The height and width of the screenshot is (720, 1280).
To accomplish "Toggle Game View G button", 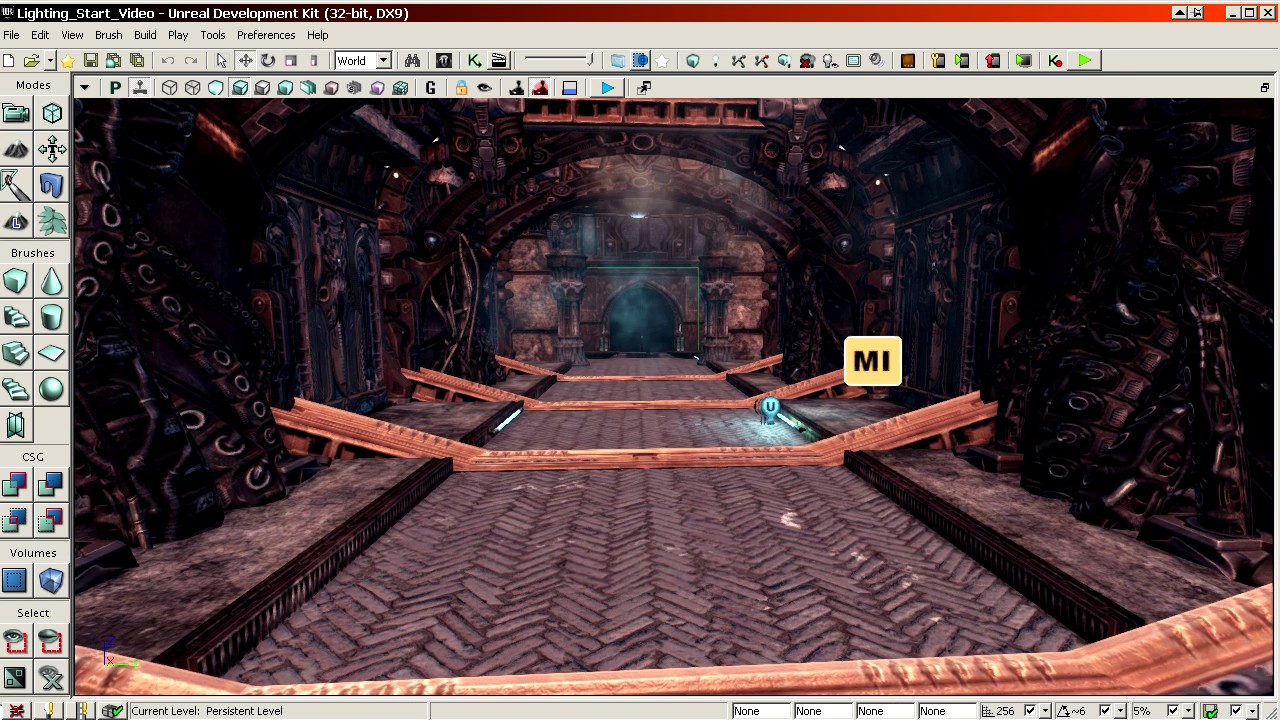I will (x=431, y=88).
